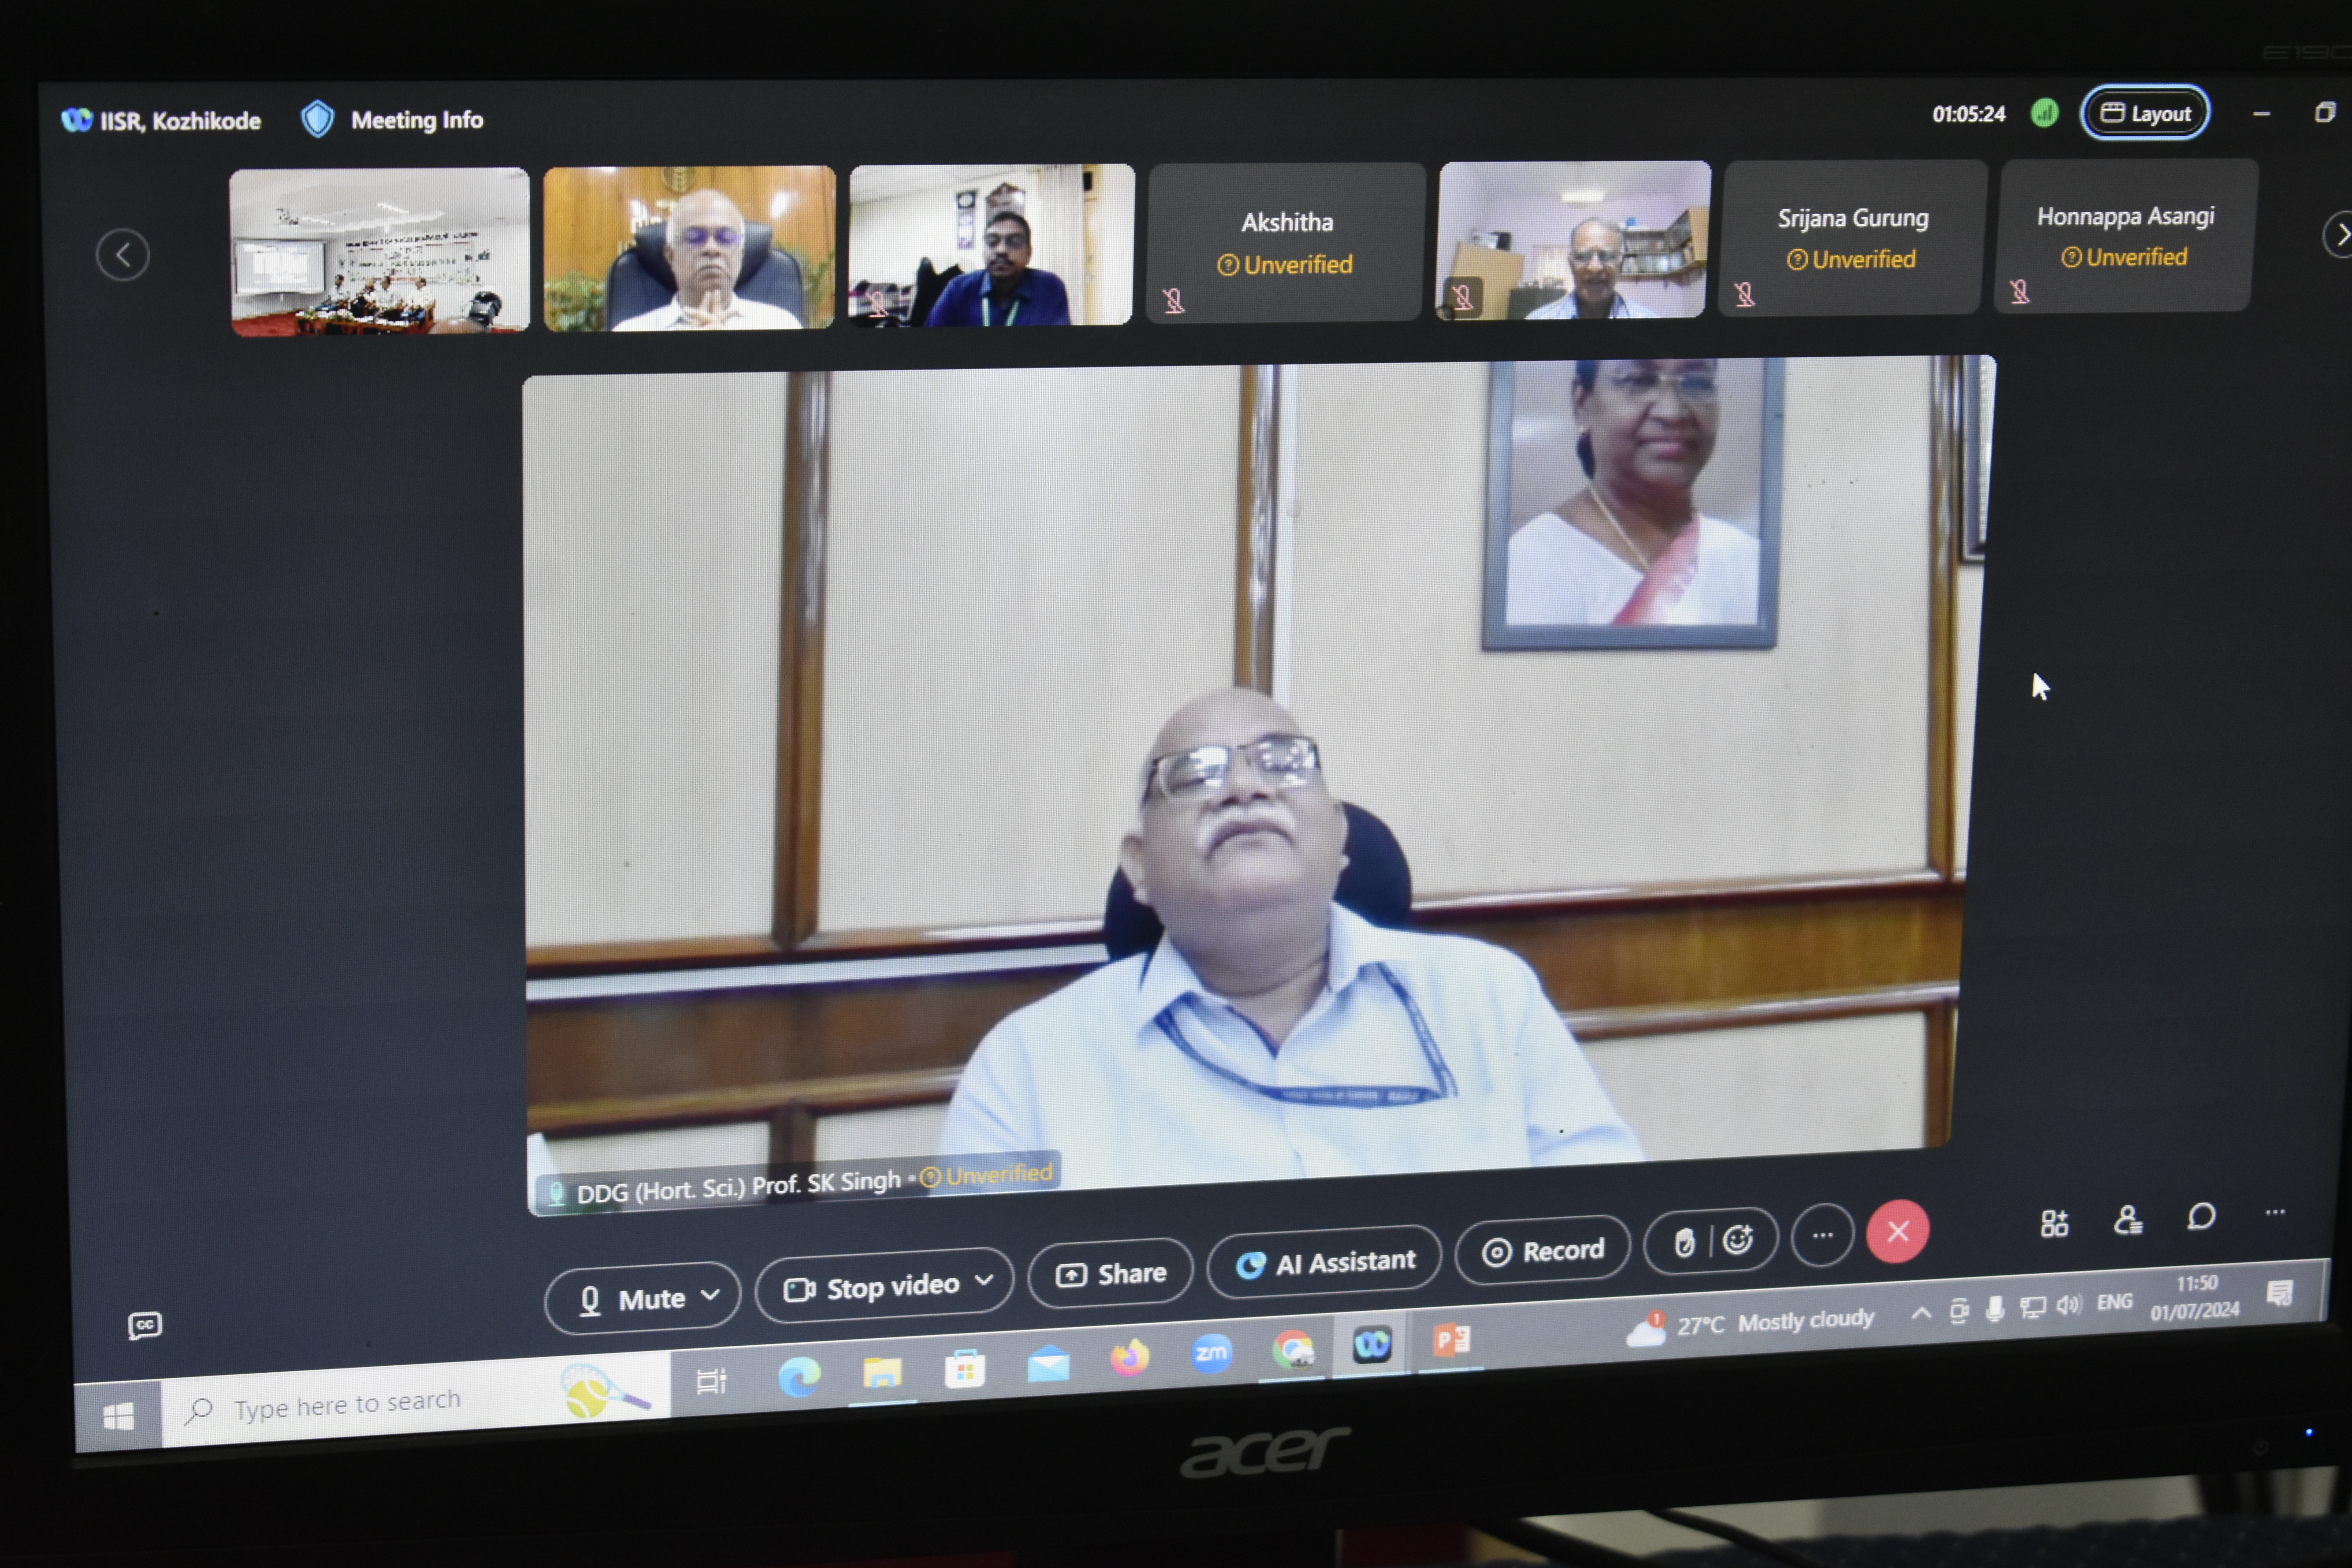Click the raise hand icon
The height and width of the screenshot is (1568, 2352).
pos(1684,1243)
